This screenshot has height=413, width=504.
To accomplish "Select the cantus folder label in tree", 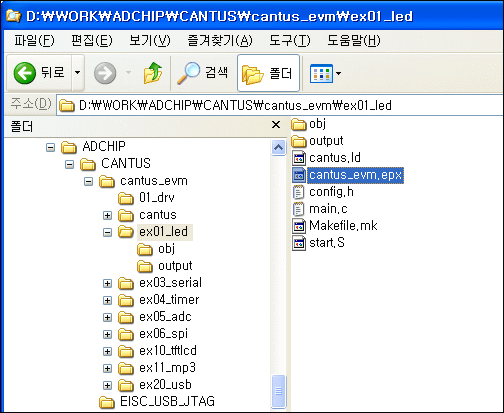I will (x=158, y=215).
